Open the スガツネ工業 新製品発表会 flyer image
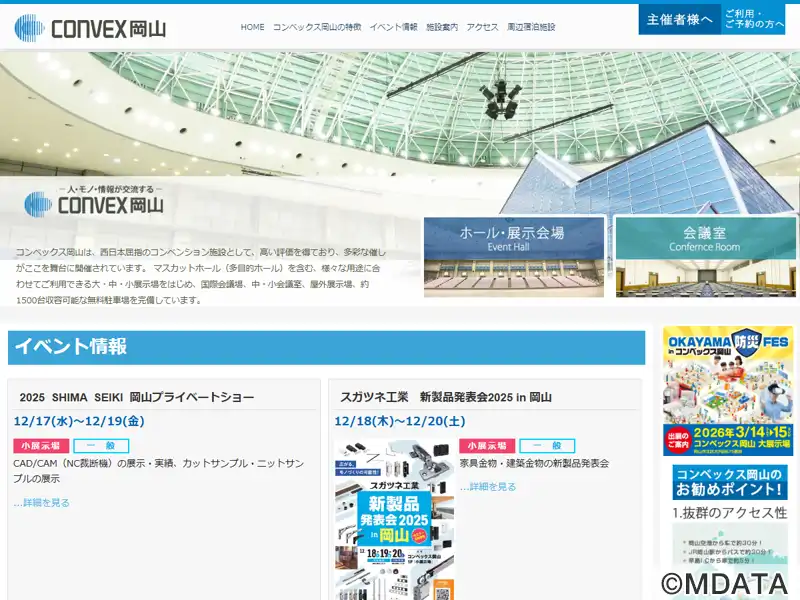The width and height of the screenshot is (800, 600). click(x=394, y=519)
